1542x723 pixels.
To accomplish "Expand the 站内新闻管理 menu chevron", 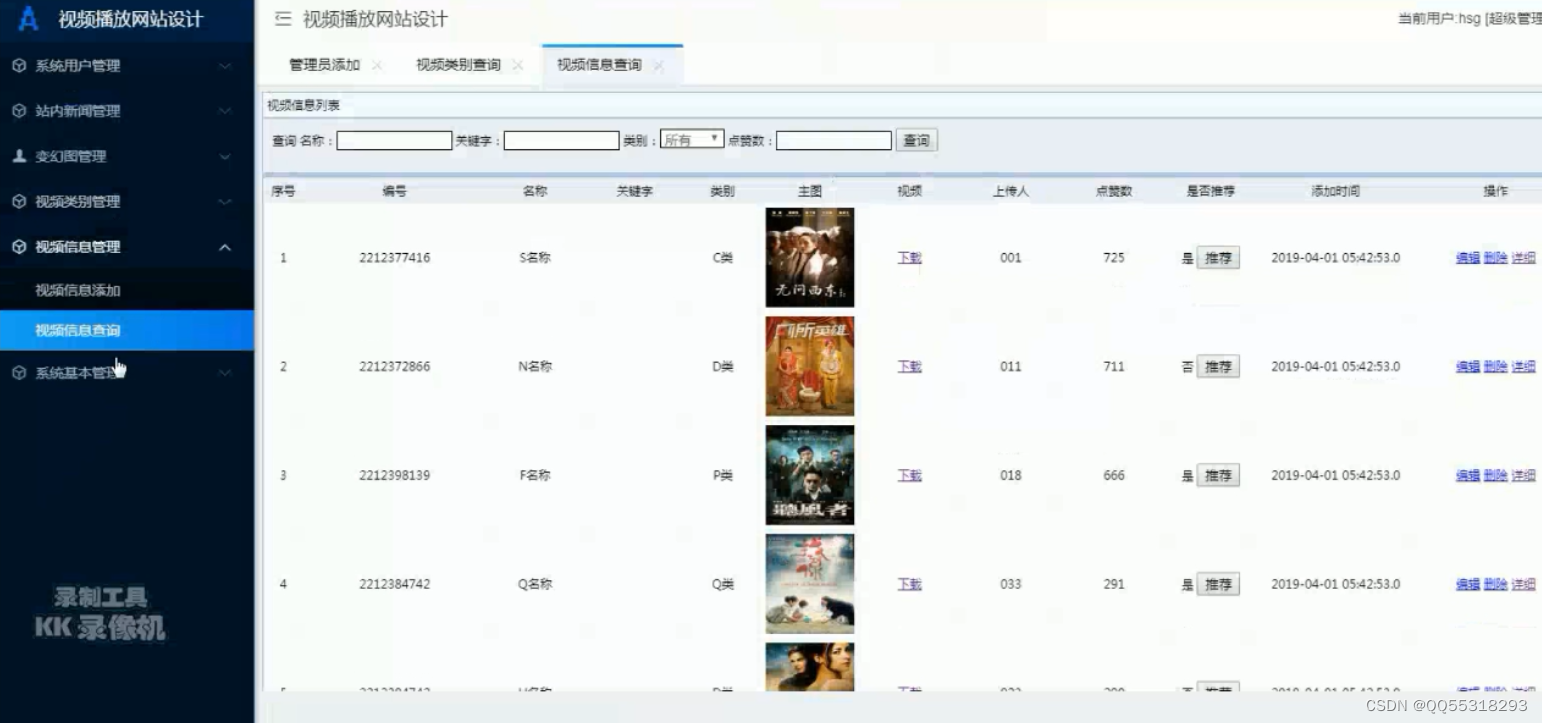I will coord(225,111).
